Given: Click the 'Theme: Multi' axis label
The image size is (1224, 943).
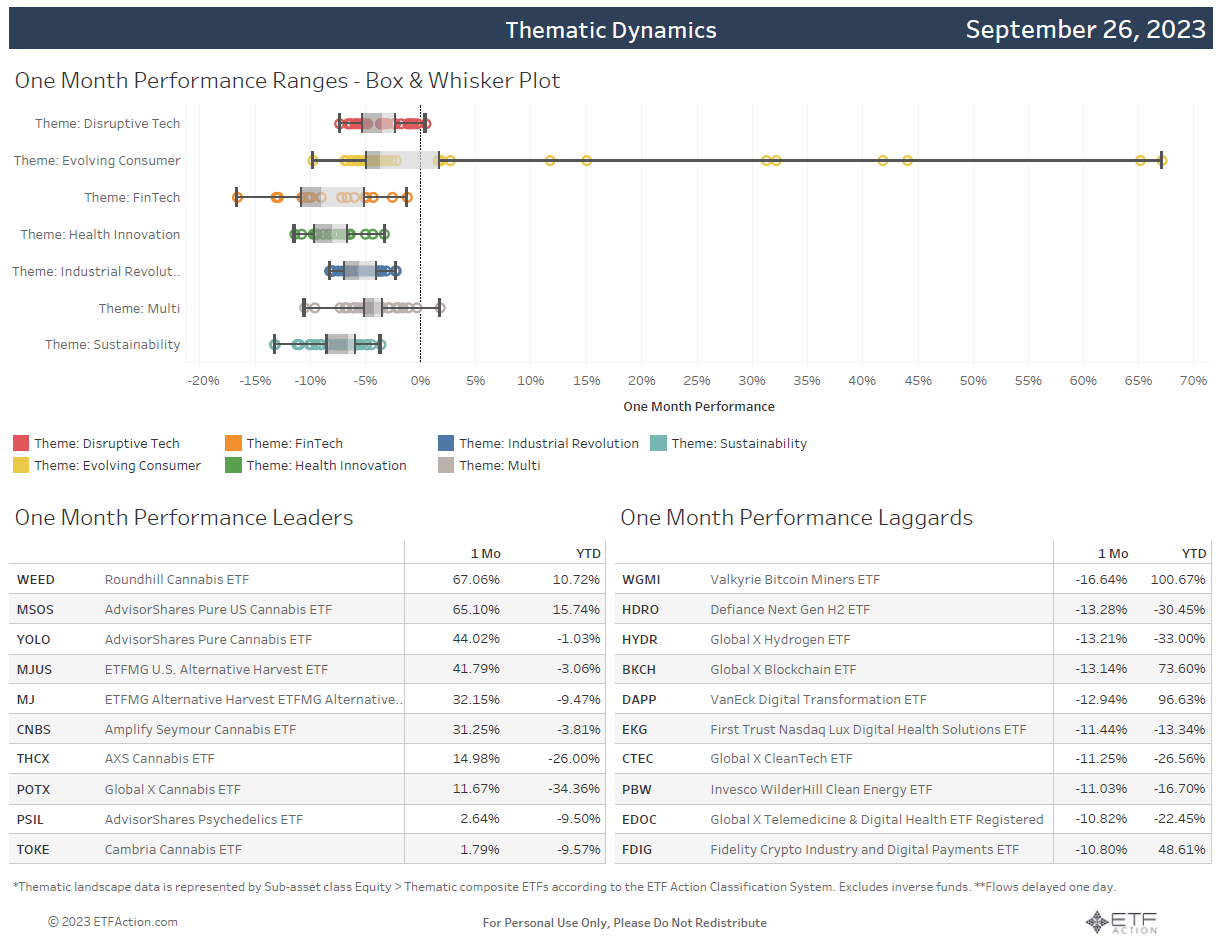Looking at the screenshot, I should click(x=139, y=309).
